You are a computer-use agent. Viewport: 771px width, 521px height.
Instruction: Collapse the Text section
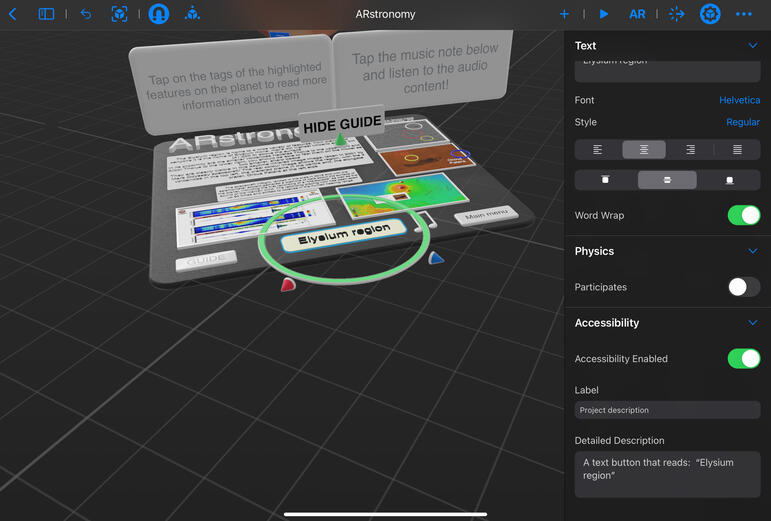(752, 45)
